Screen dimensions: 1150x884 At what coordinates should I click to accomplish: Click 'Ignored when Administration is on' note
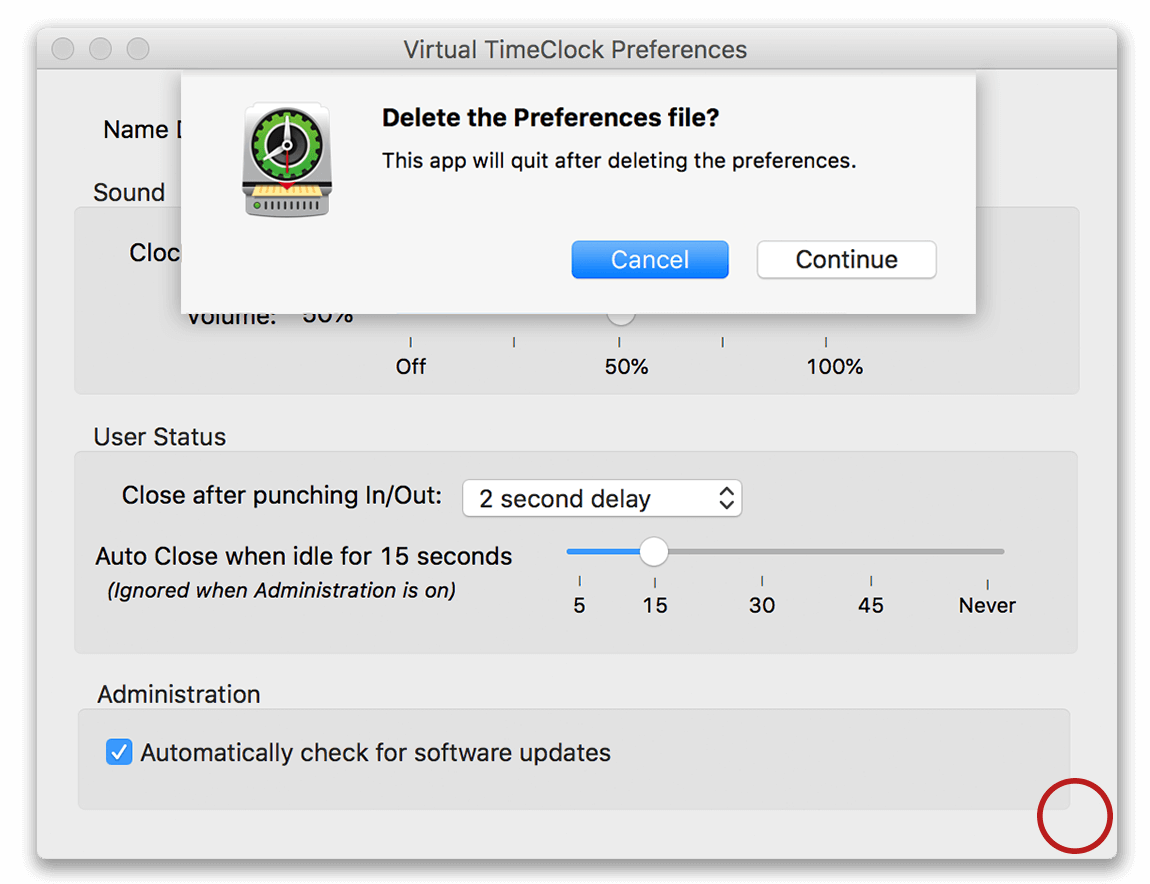click(x=282, y=590)
